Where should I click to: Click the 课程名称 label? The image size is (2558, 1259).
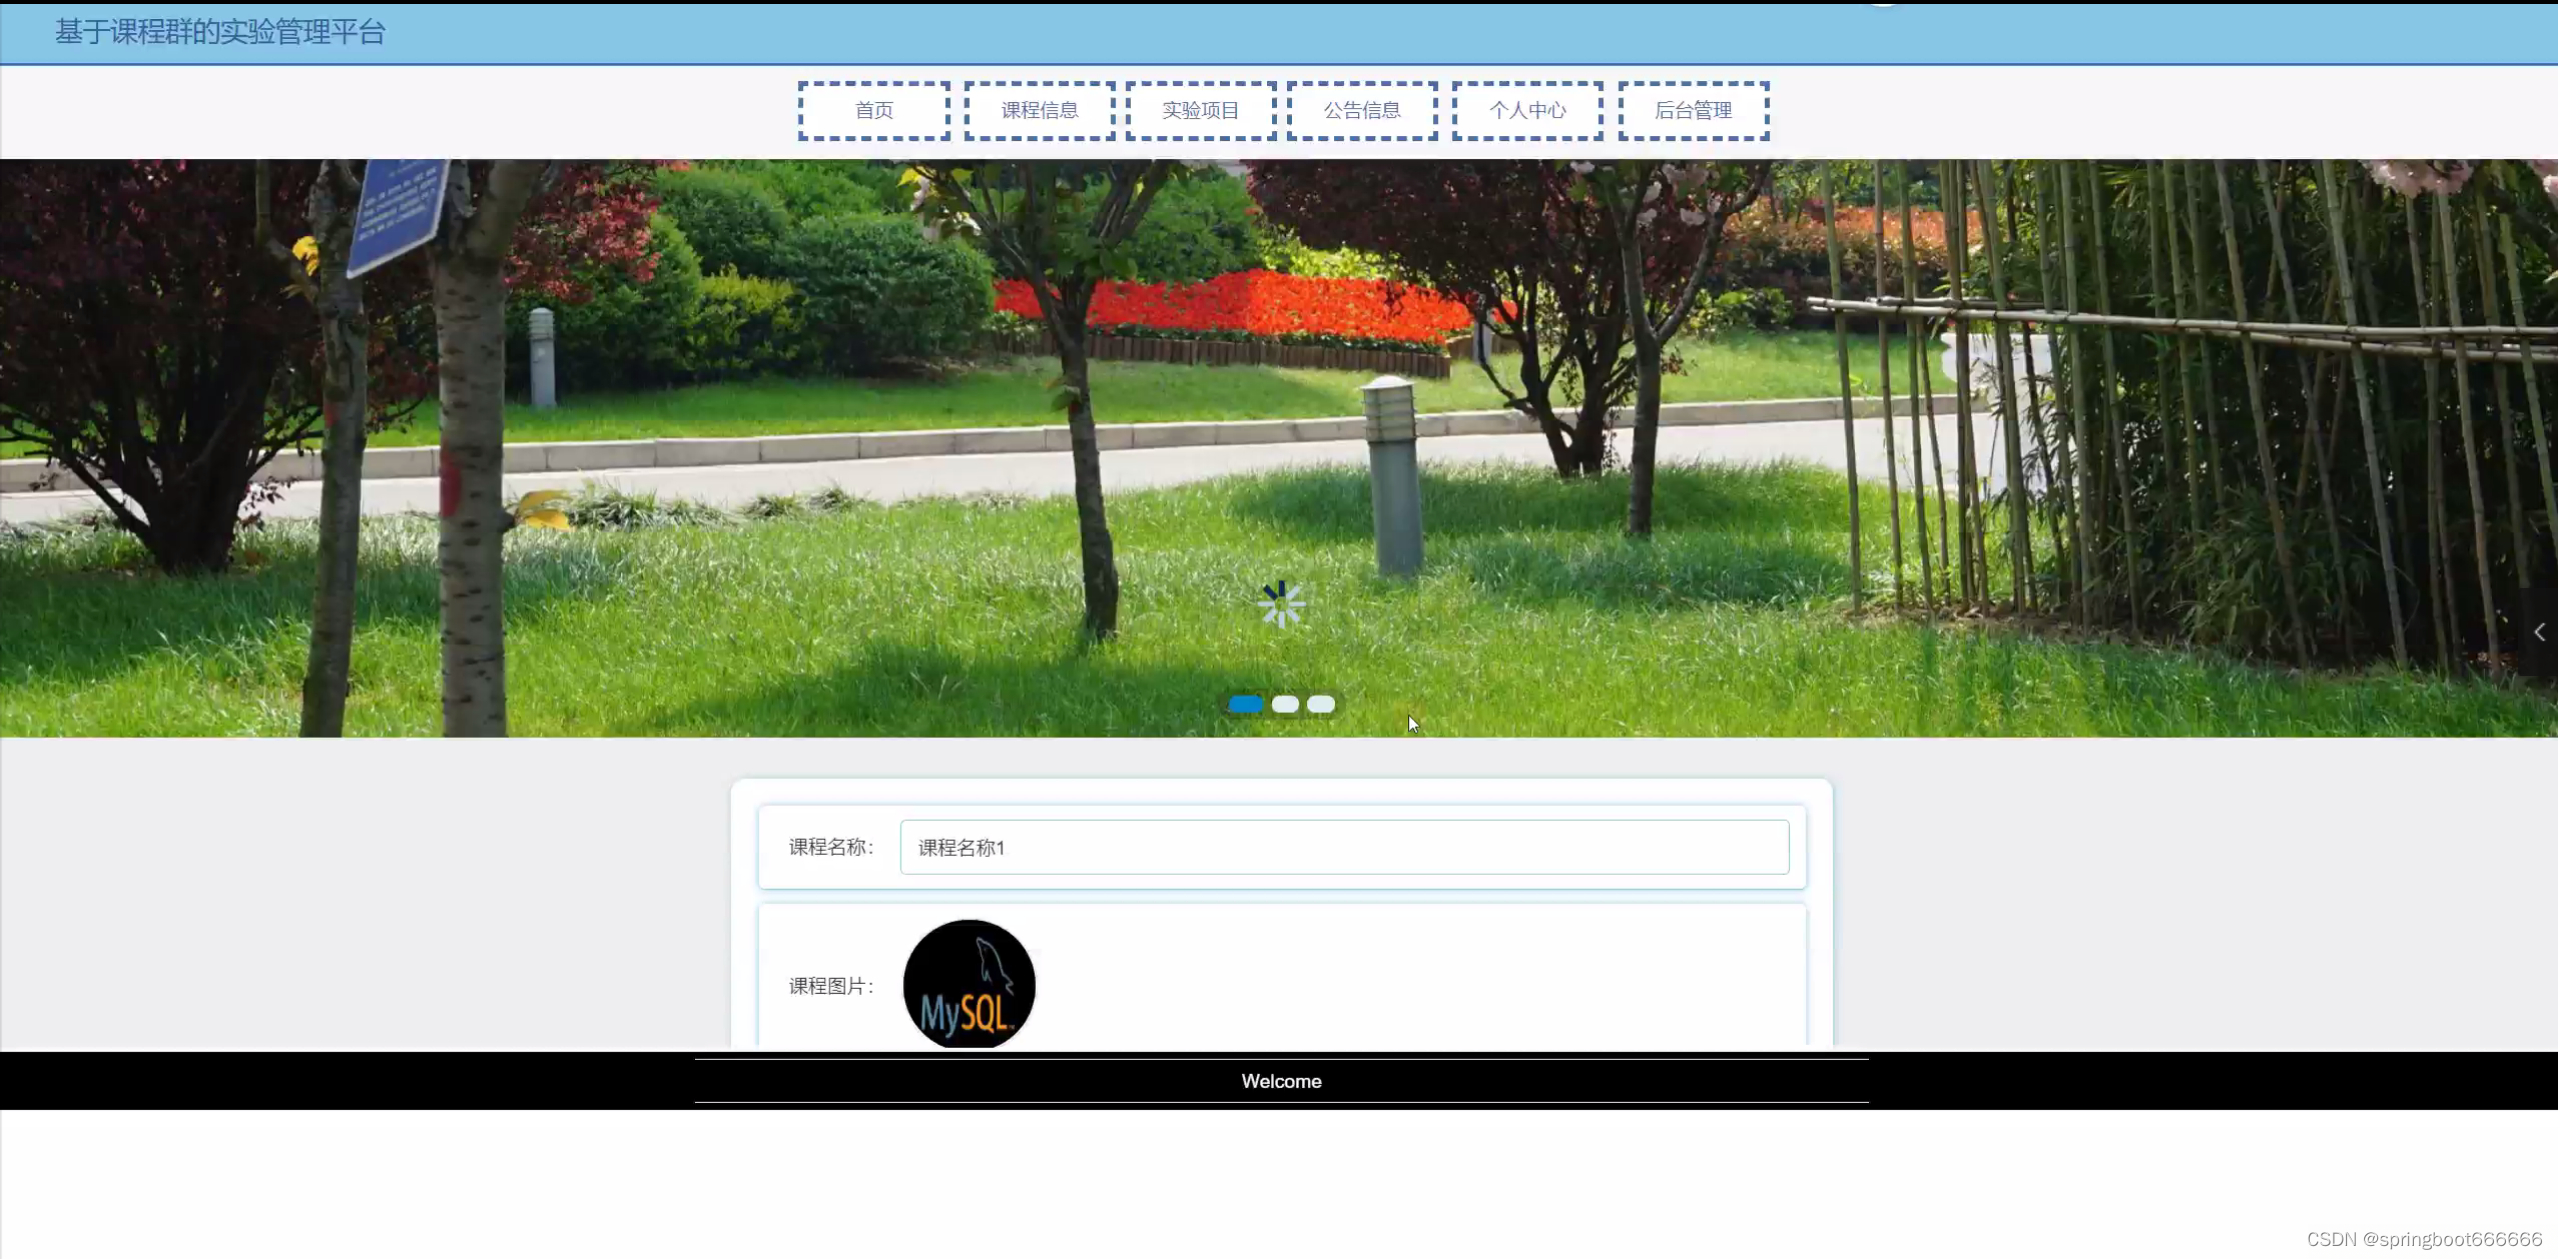pos(830,847)
